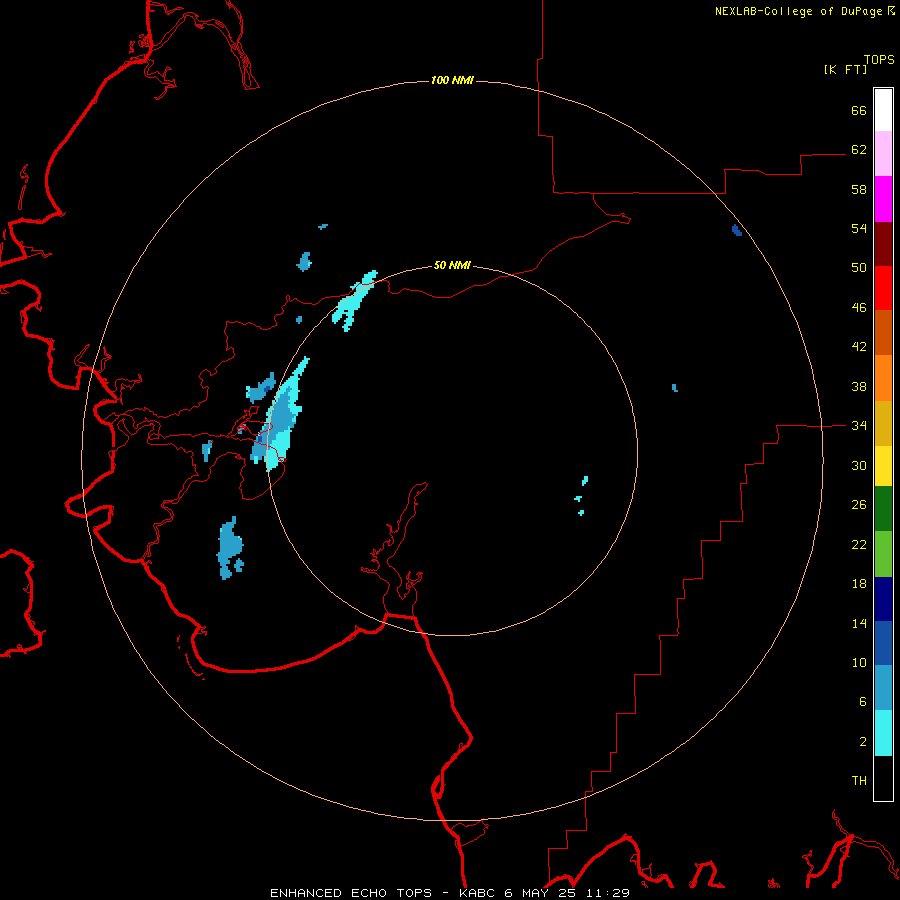
Task: Click the 6 MAY 25 date text
Action: point(542,893)
